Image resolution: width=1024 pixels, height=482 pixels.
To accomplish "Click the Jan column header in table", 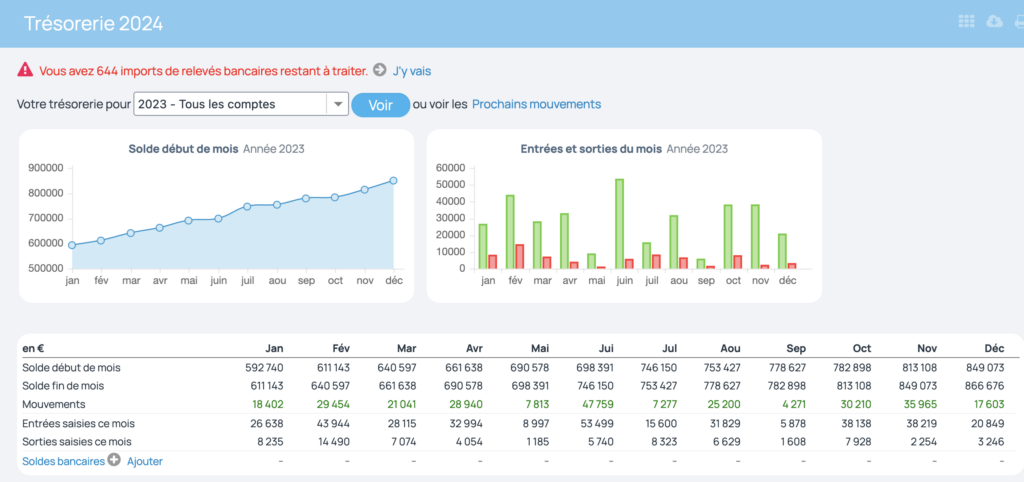I will pyautogui.click(x=274, y=348).
